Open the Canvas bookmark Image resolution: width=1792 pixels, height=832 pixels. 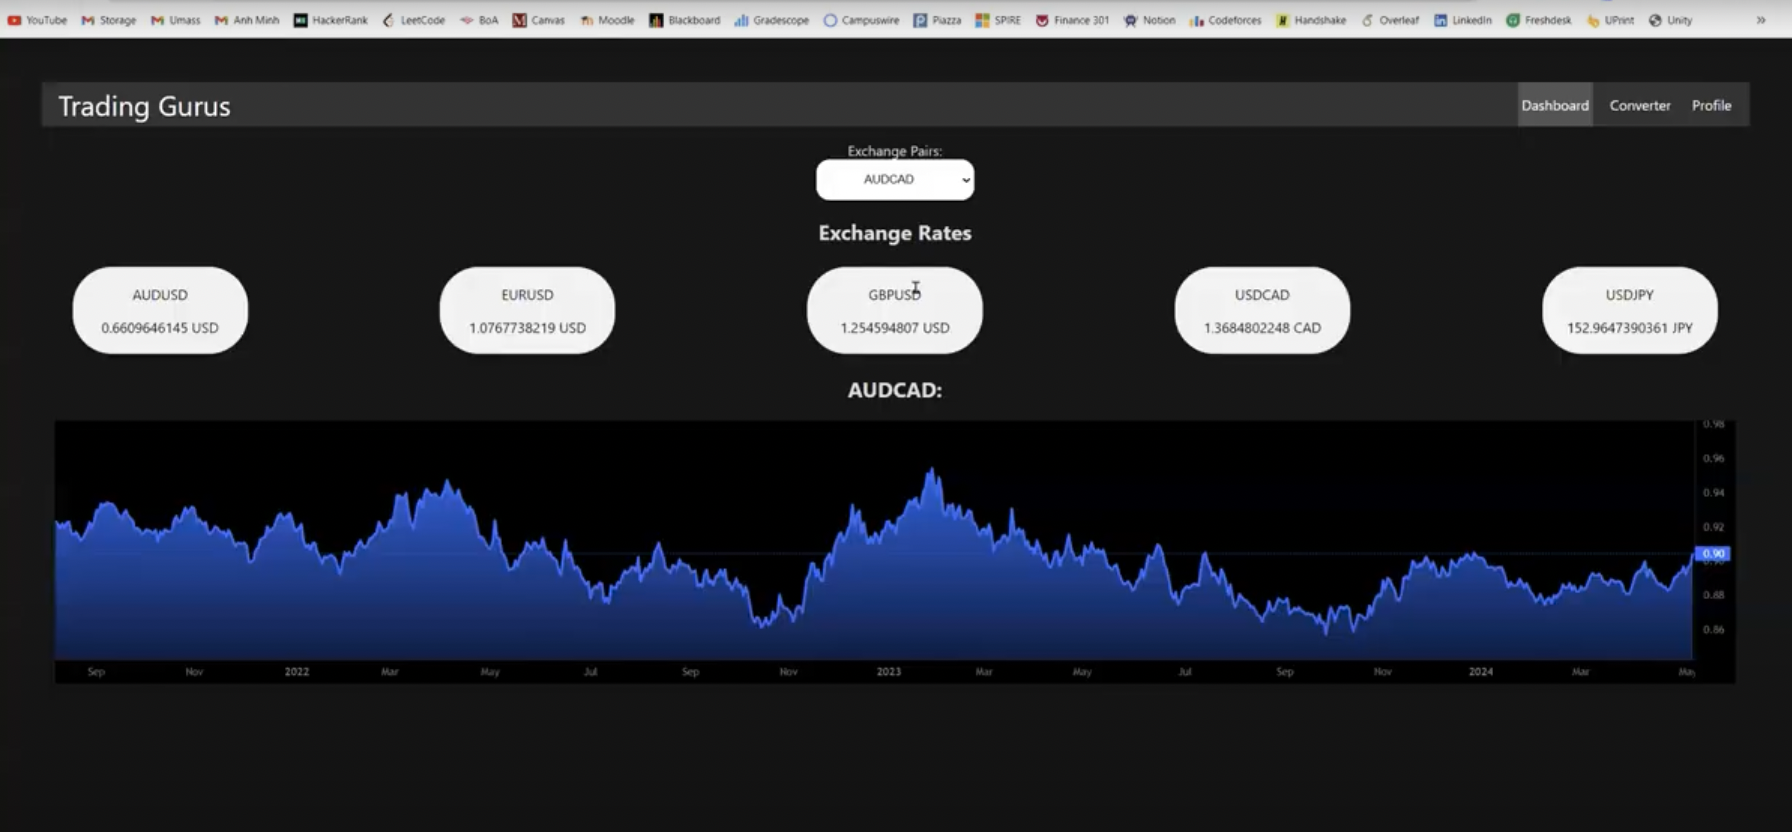[539, 20]
